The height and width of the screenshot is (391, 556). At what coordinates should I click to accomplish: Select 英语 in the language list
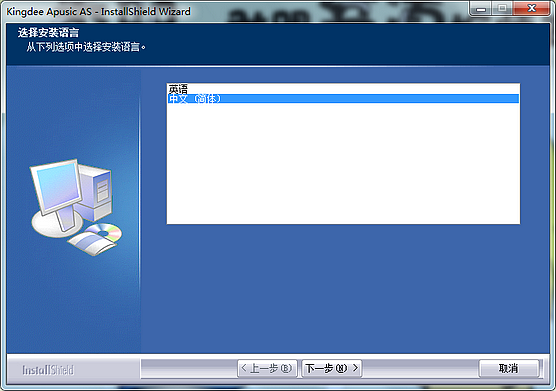tap(343, 89)
